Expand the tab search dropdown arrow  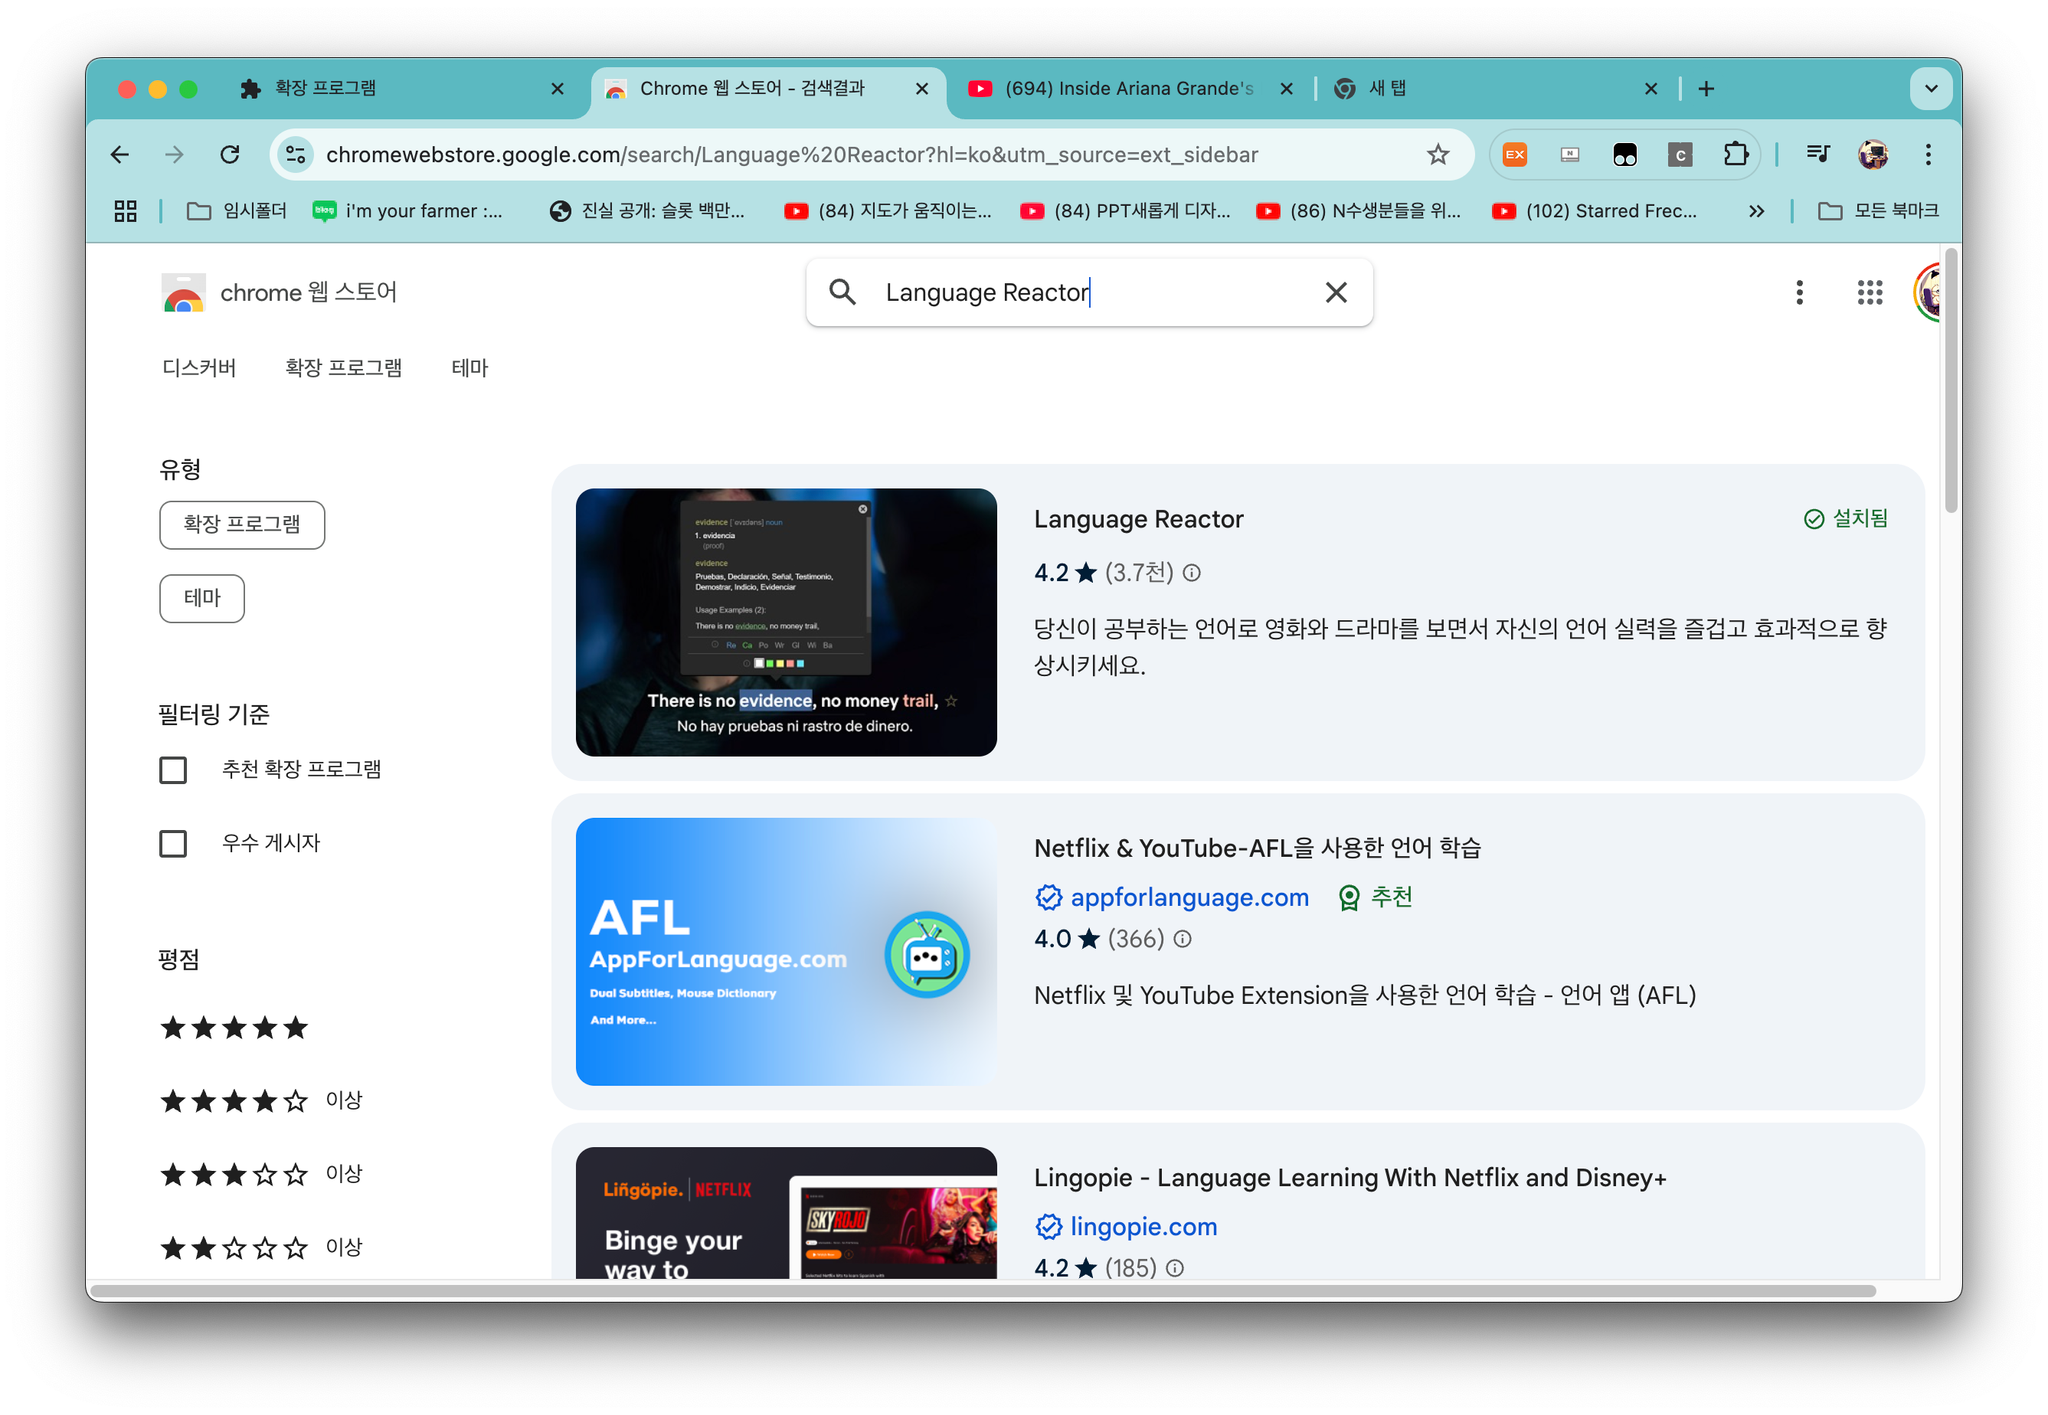(1931, 89)
